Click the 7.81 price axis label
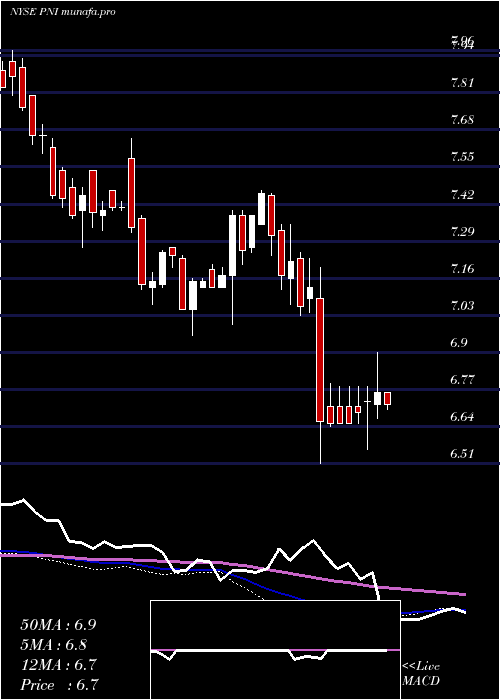Image resolution: width=500 pixels, height=700 pixels. pos(462,83)
